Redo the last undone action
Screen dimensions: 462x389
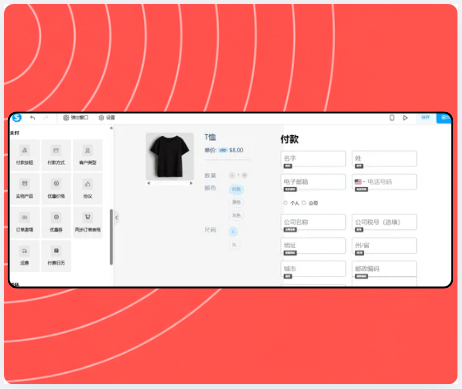pos(46,118)
